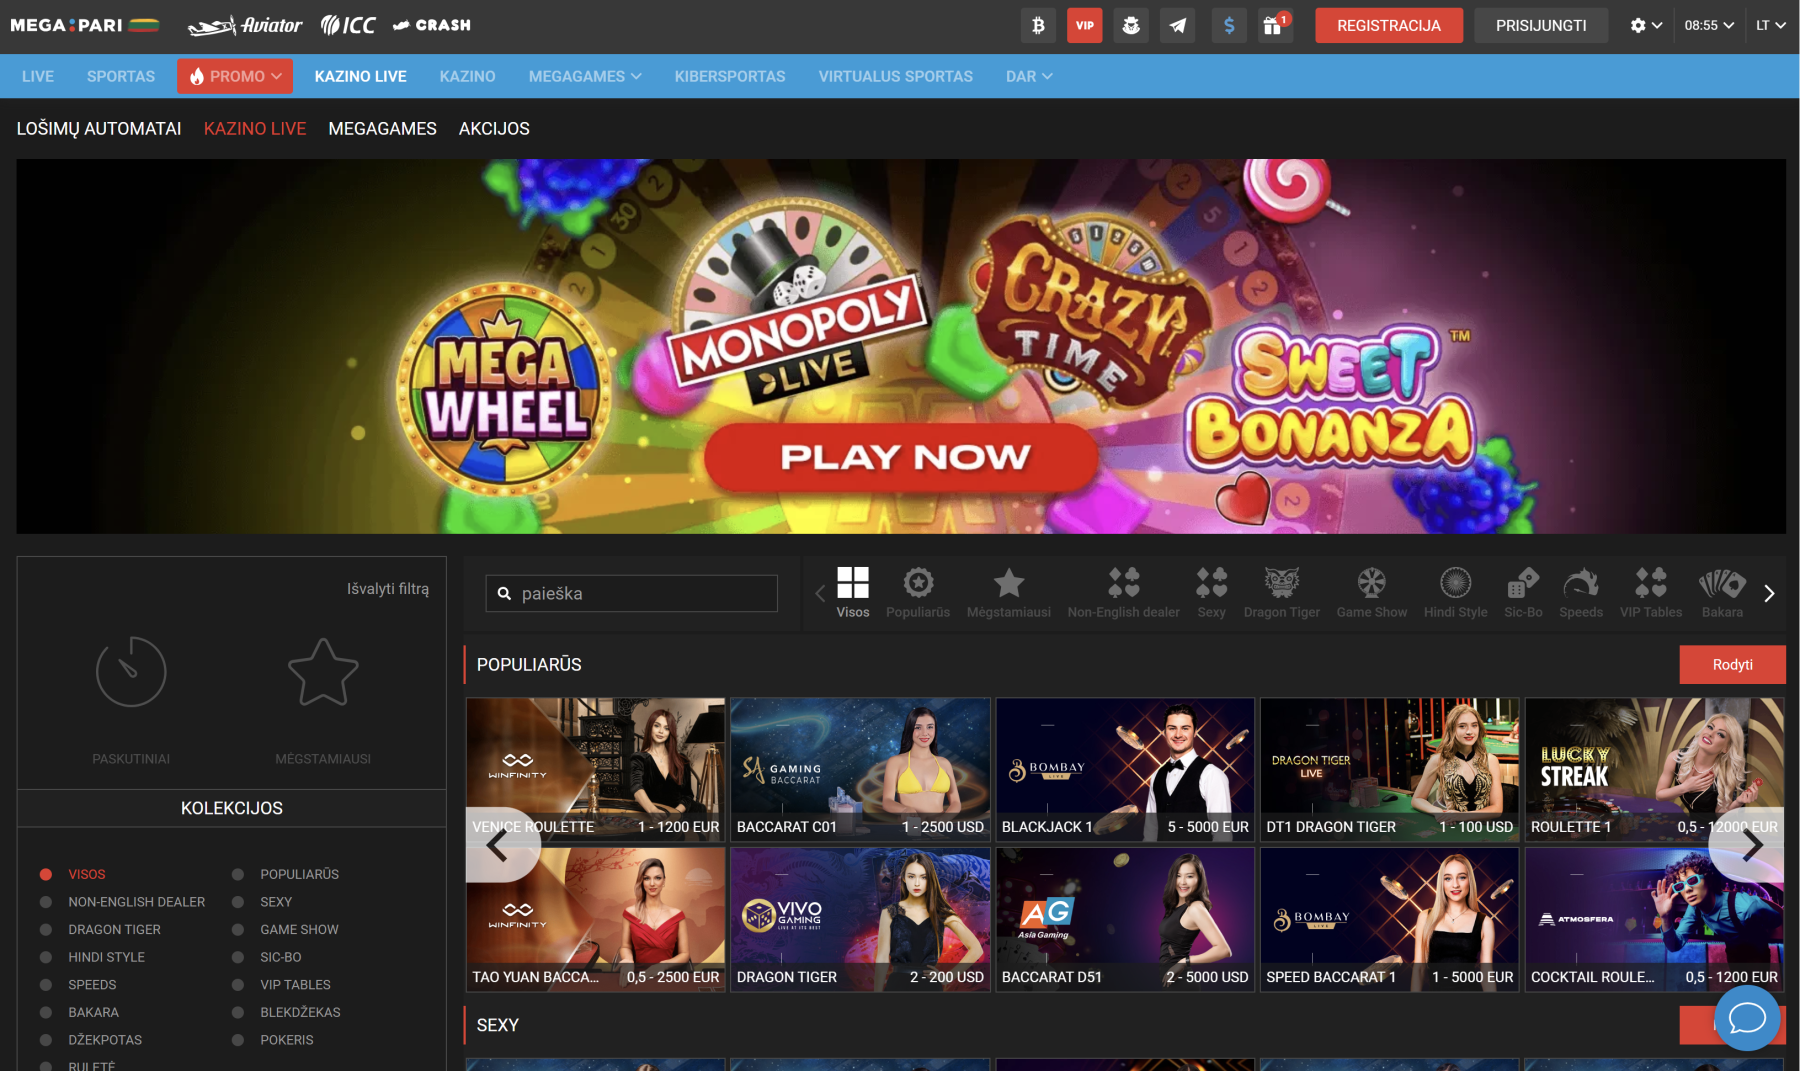Switch to Akcijos tab
The image size is (1800, 1071).
[494, 128]
